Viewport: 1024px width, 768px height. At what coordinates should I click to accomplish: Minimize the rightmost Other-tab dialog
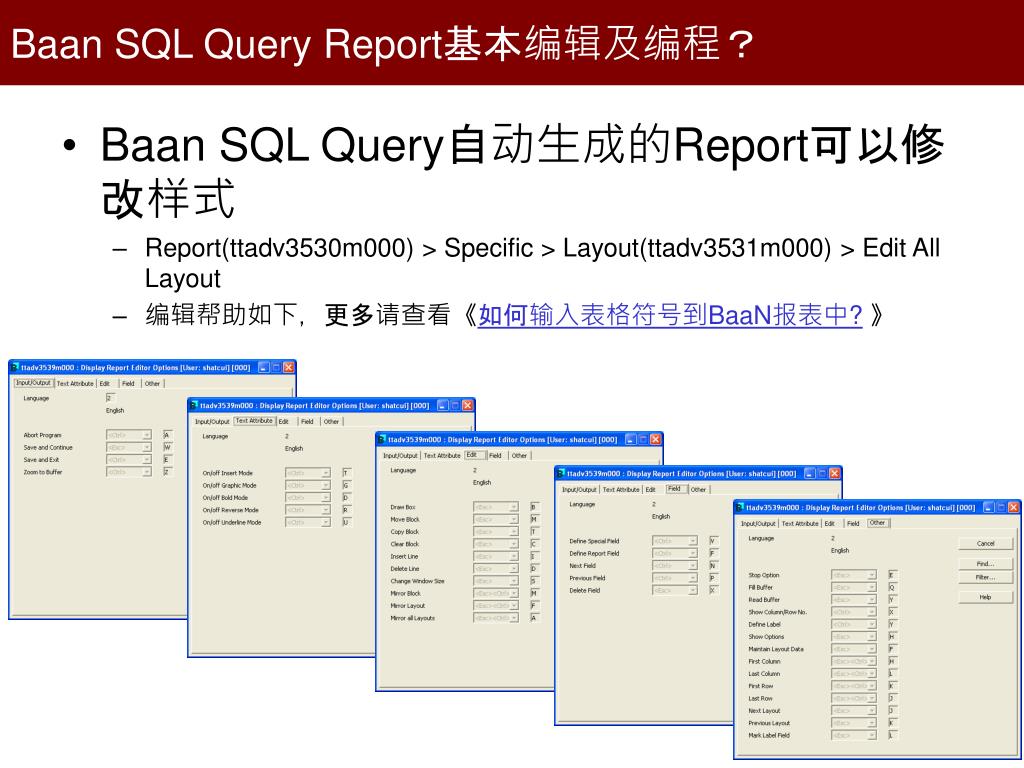989,507
